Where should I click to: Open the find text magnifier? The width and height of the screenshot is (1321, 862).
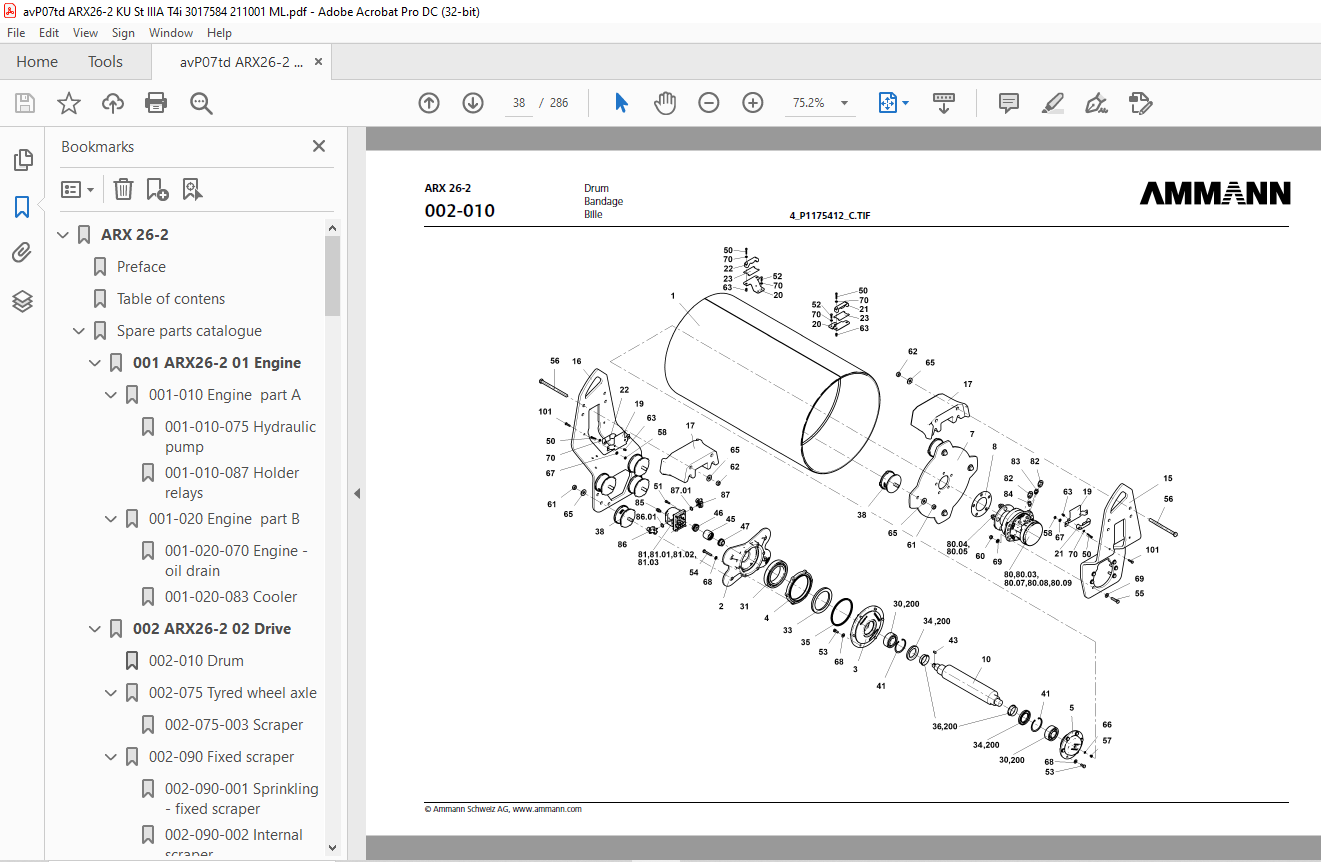pos(201,103)
